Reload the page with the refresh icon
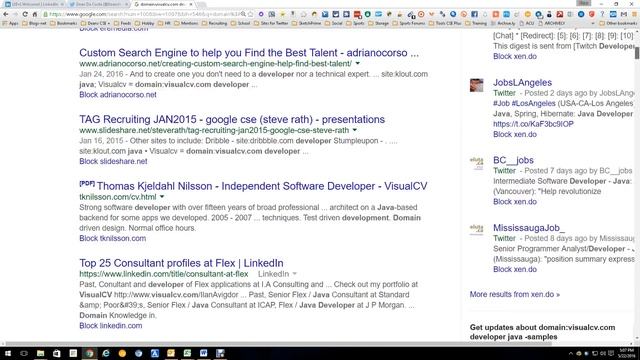Viewport: 640px width, 360px height. 25,14
